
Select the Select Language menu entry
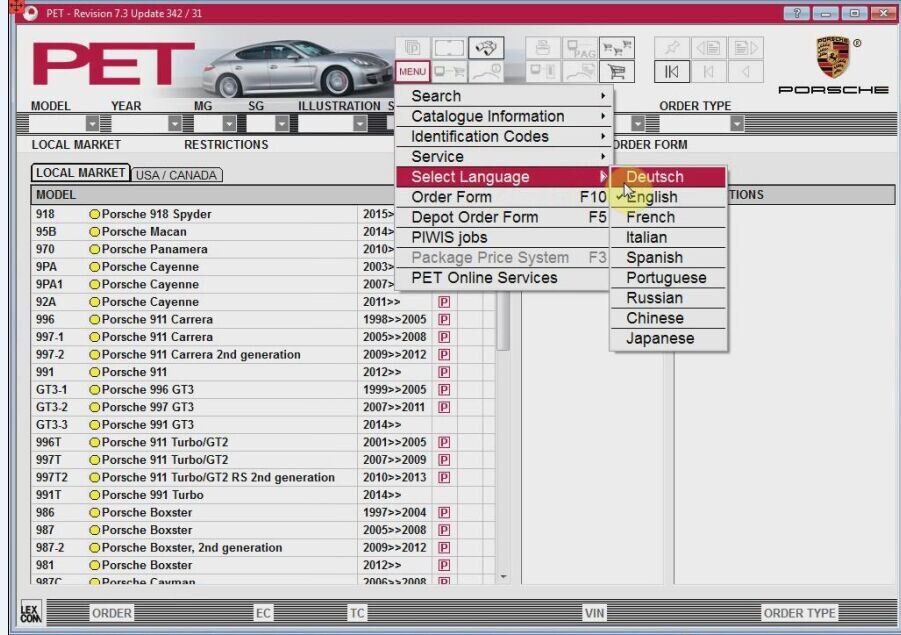coord(504,177)
